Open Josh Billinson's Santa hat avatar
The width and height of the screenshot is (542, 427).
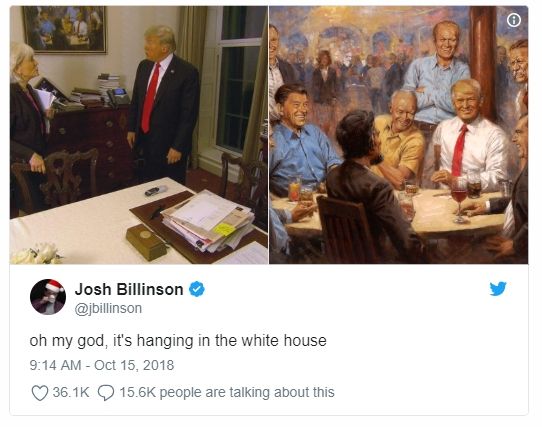[x=48, y=297]
